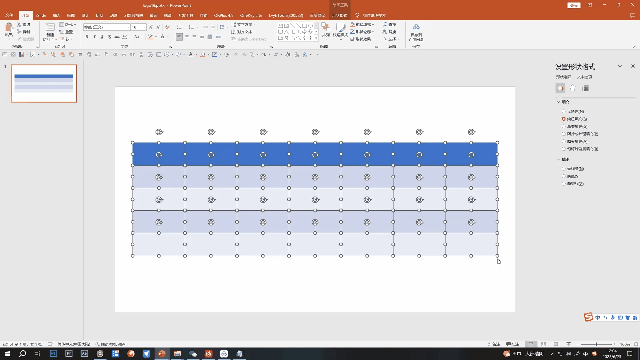Click the New Slide icon

point(50,28)
